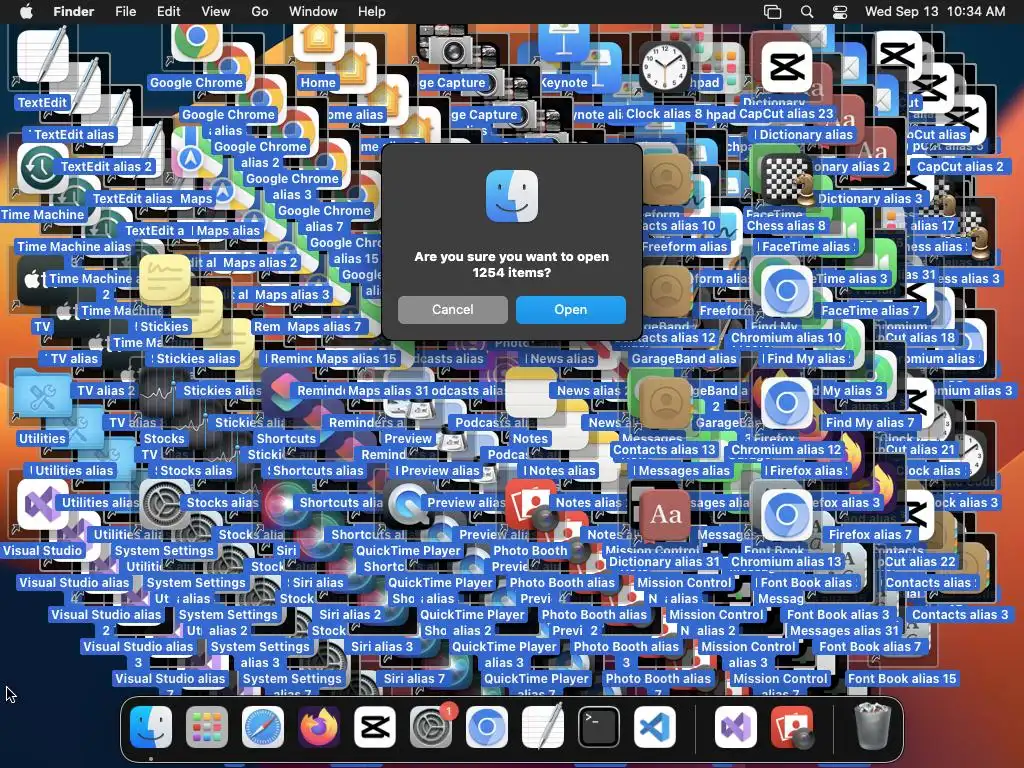
Task: Click the TextEdit alias 2 label
Action: pyautogui.click(x=106, y=167)
